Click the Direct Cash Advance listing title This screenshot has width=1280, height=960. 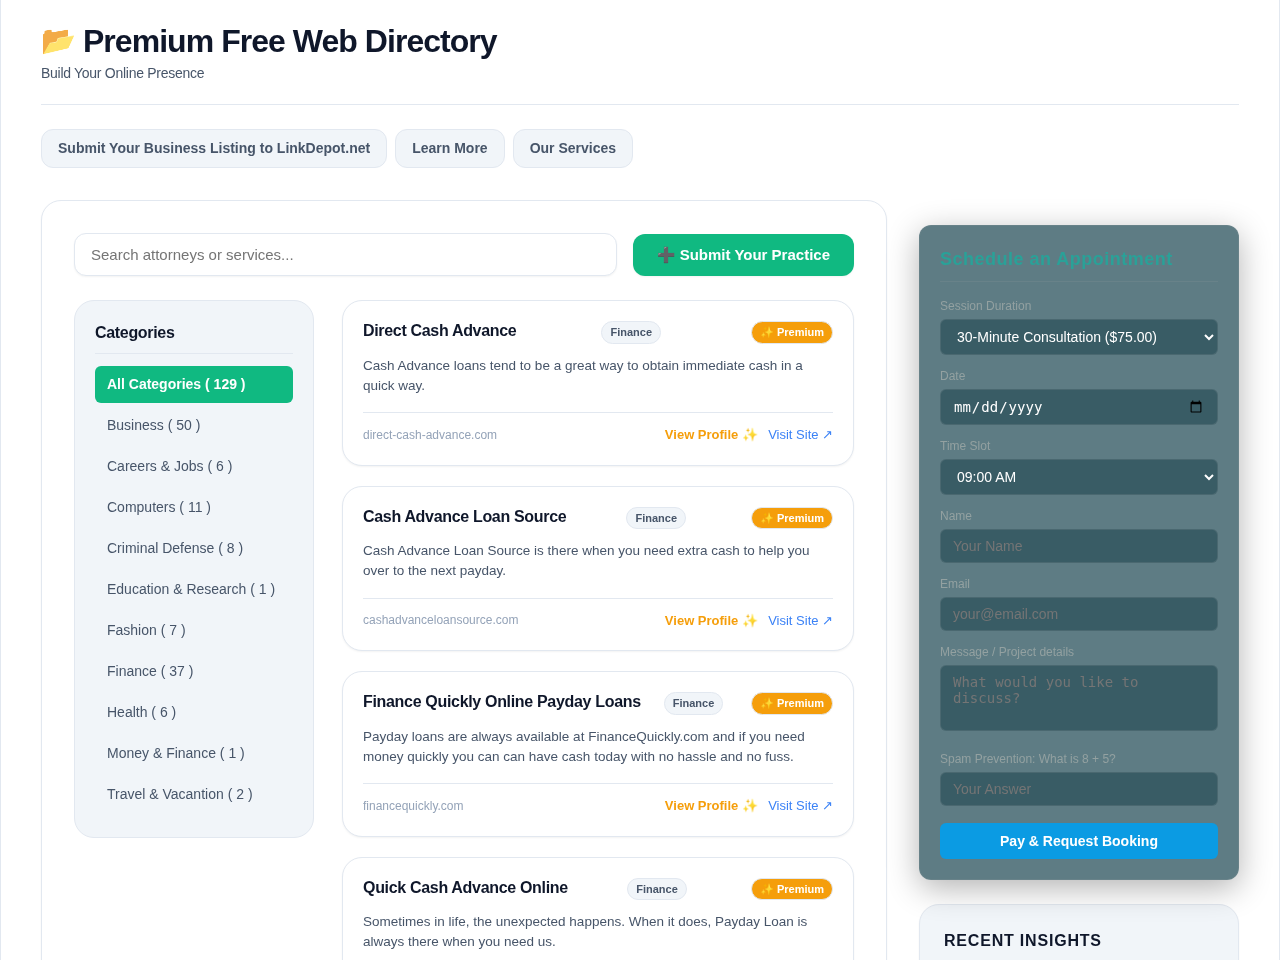point(440,331)
